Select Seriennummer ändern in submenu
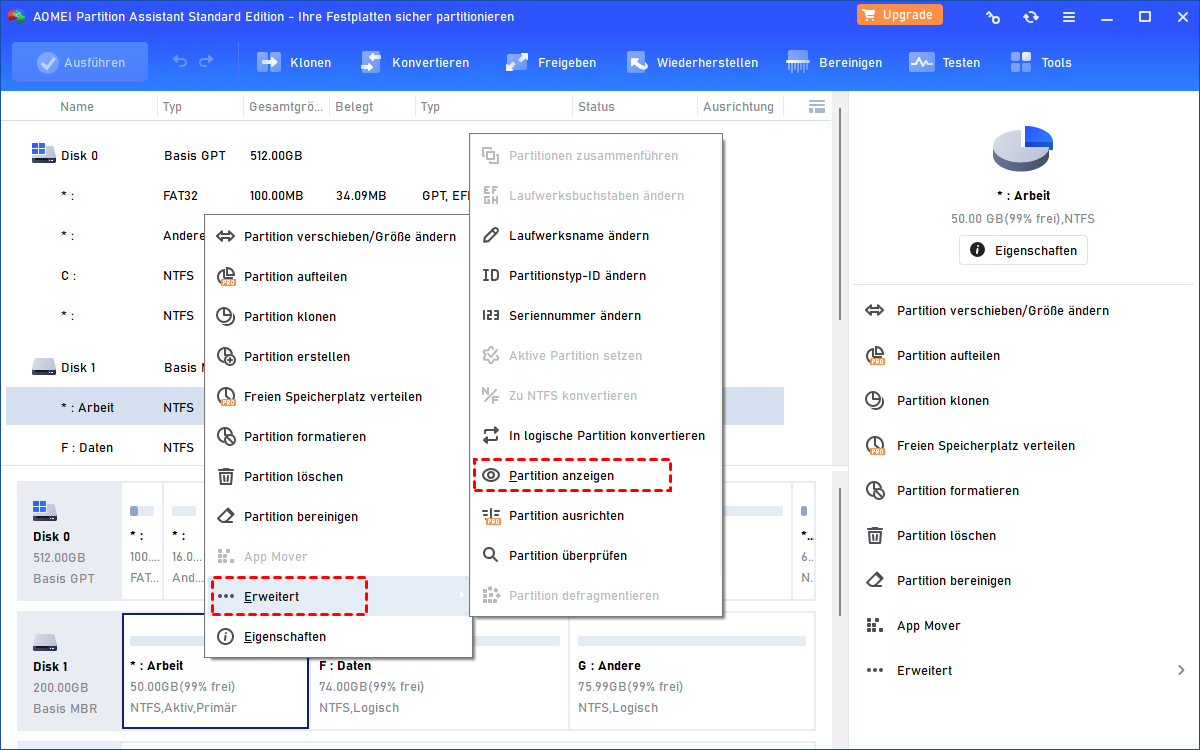The image size is (1200, 750). 596,316
